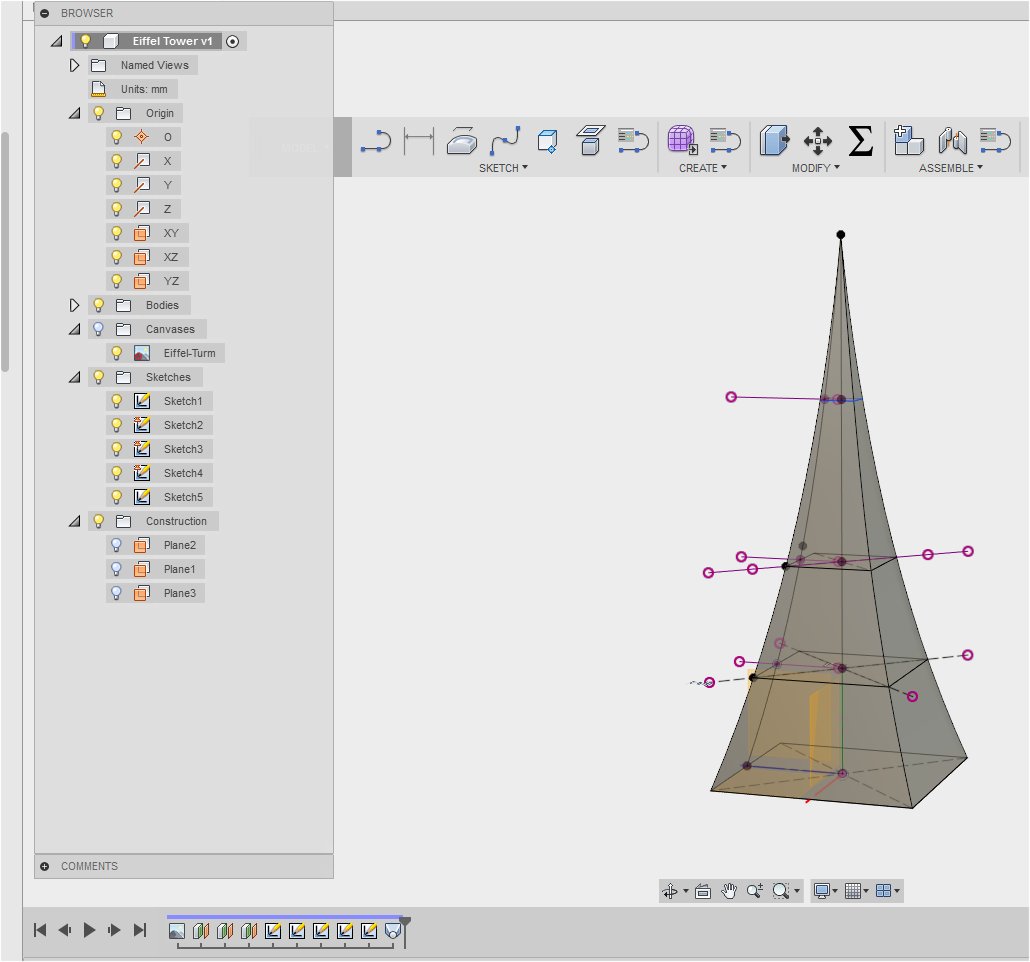Open the Orbit tool dropdown arrow

point(686,891)
